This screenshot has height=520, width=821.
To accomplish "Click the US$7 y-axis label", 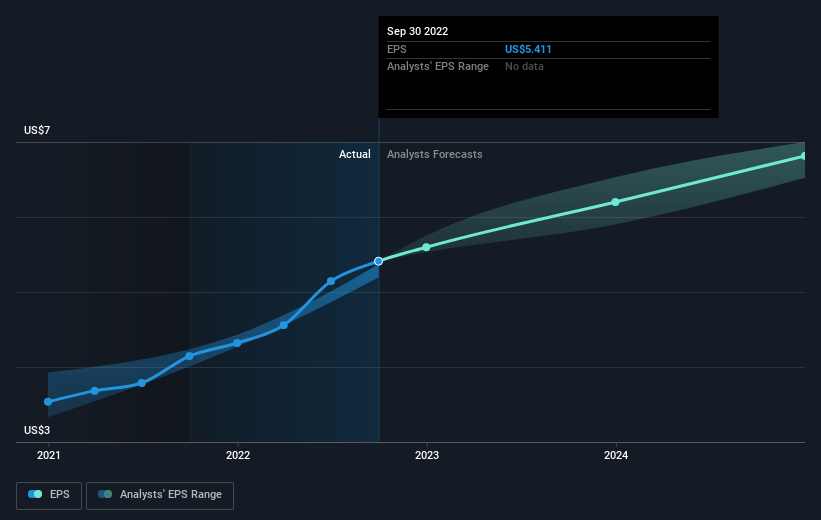I will 37,130.
